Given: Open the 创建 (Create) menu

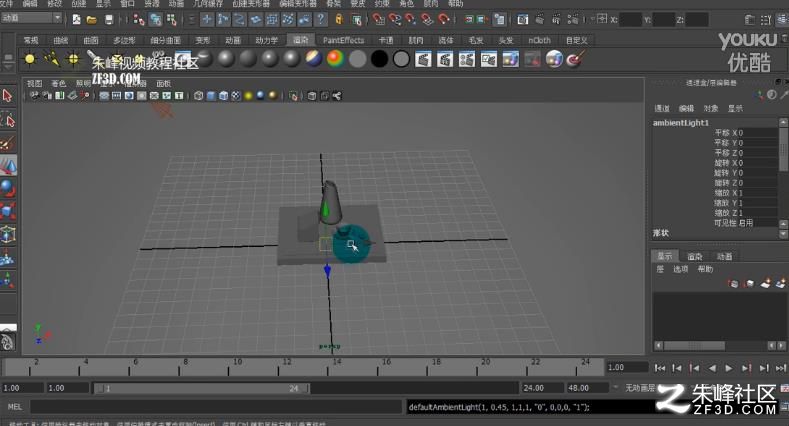Looking at the screenshot, I should pos(78,4).
